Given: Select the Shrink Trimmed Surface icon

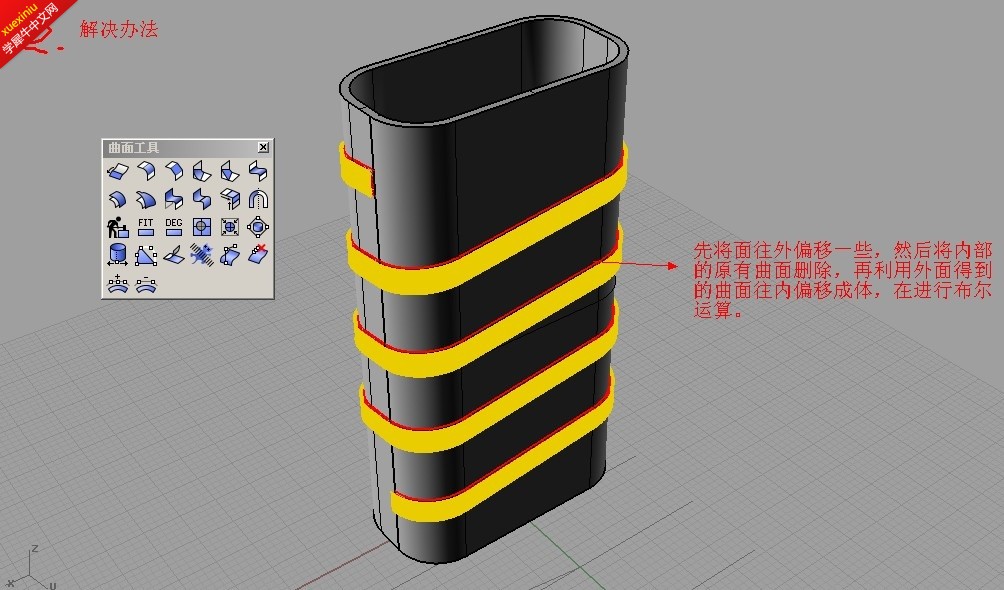Looking at the screenshot, I should tap(230, 227).
